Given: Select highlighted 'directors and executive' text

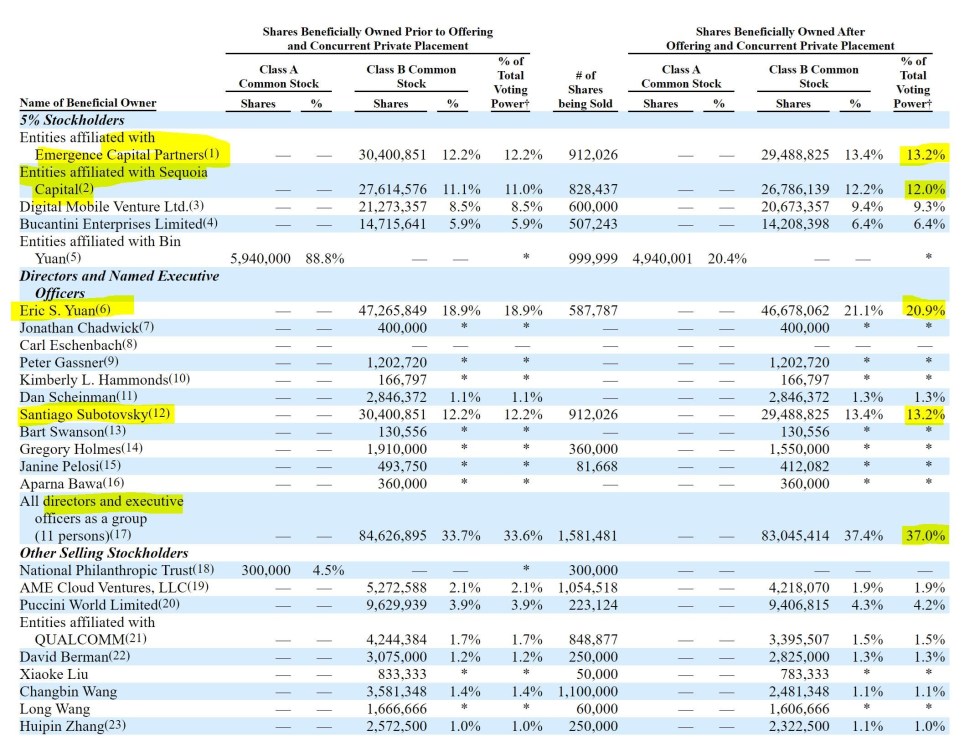Looking at the screenshot, I should pyautogui.click(x=113, y=501).
